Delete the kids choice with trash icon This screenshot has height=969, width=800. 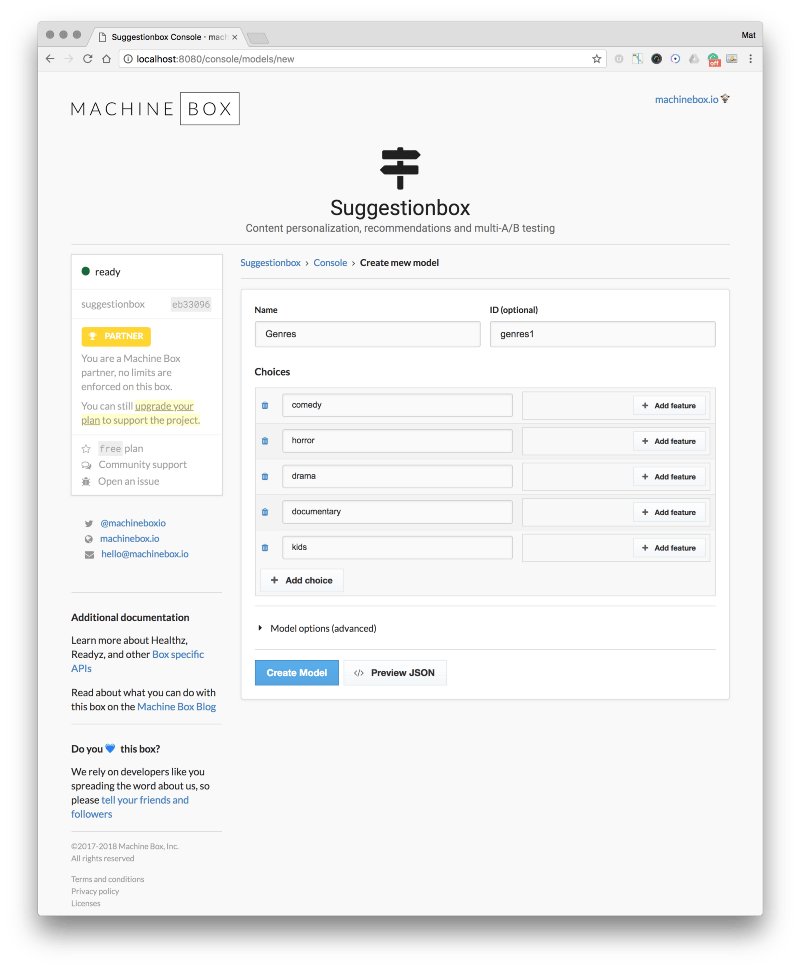point(265,548)
